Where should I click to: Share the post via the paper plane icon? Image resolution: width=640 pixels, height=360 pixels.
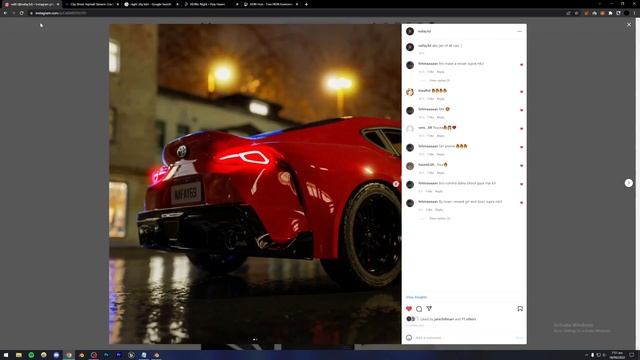pyautogui.click(x=429, y=309)
